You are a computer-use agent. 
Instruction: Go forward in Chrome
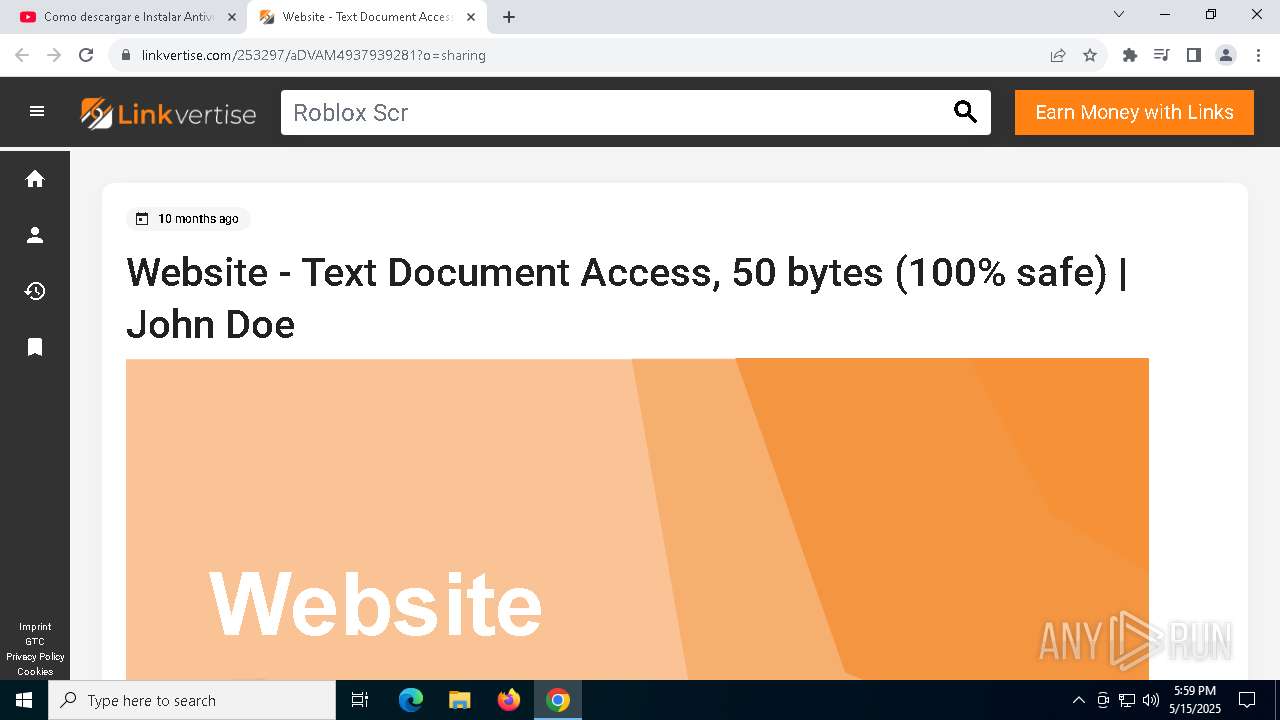pos(54,55)
